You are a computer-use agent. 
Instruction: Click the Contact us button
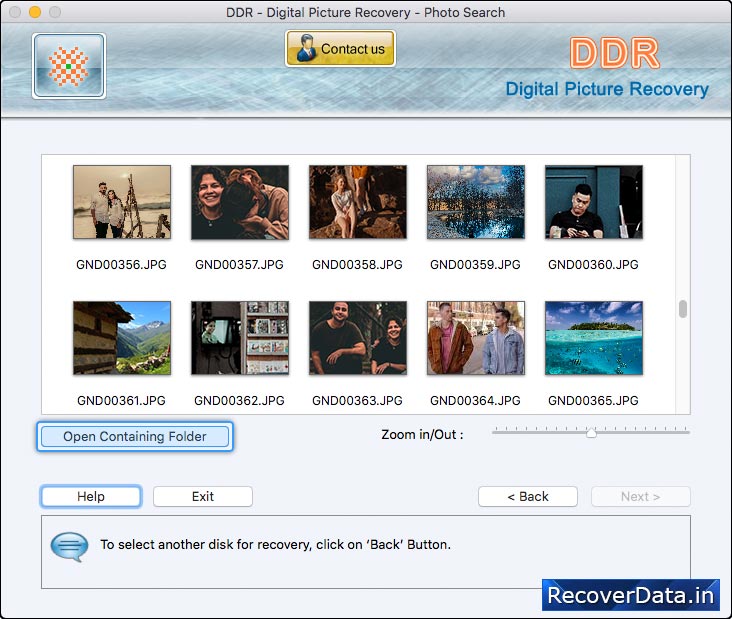click(340, 48)
